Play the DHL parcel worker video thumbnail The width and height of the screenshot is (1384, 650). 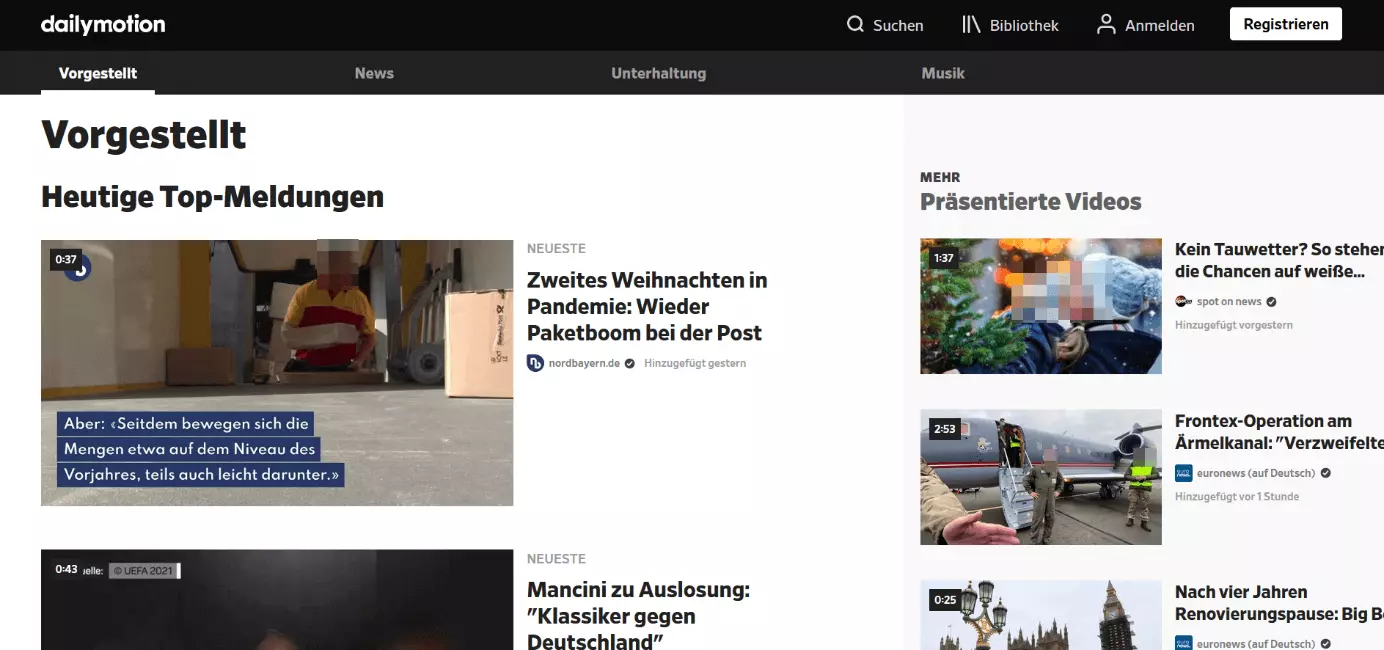pyautogui.click(x=277, y=372)
